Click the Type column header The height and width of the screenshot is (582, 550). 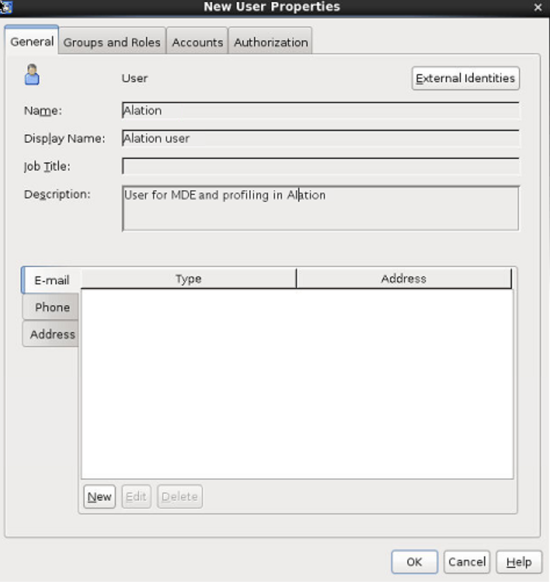tap(189, 278)
